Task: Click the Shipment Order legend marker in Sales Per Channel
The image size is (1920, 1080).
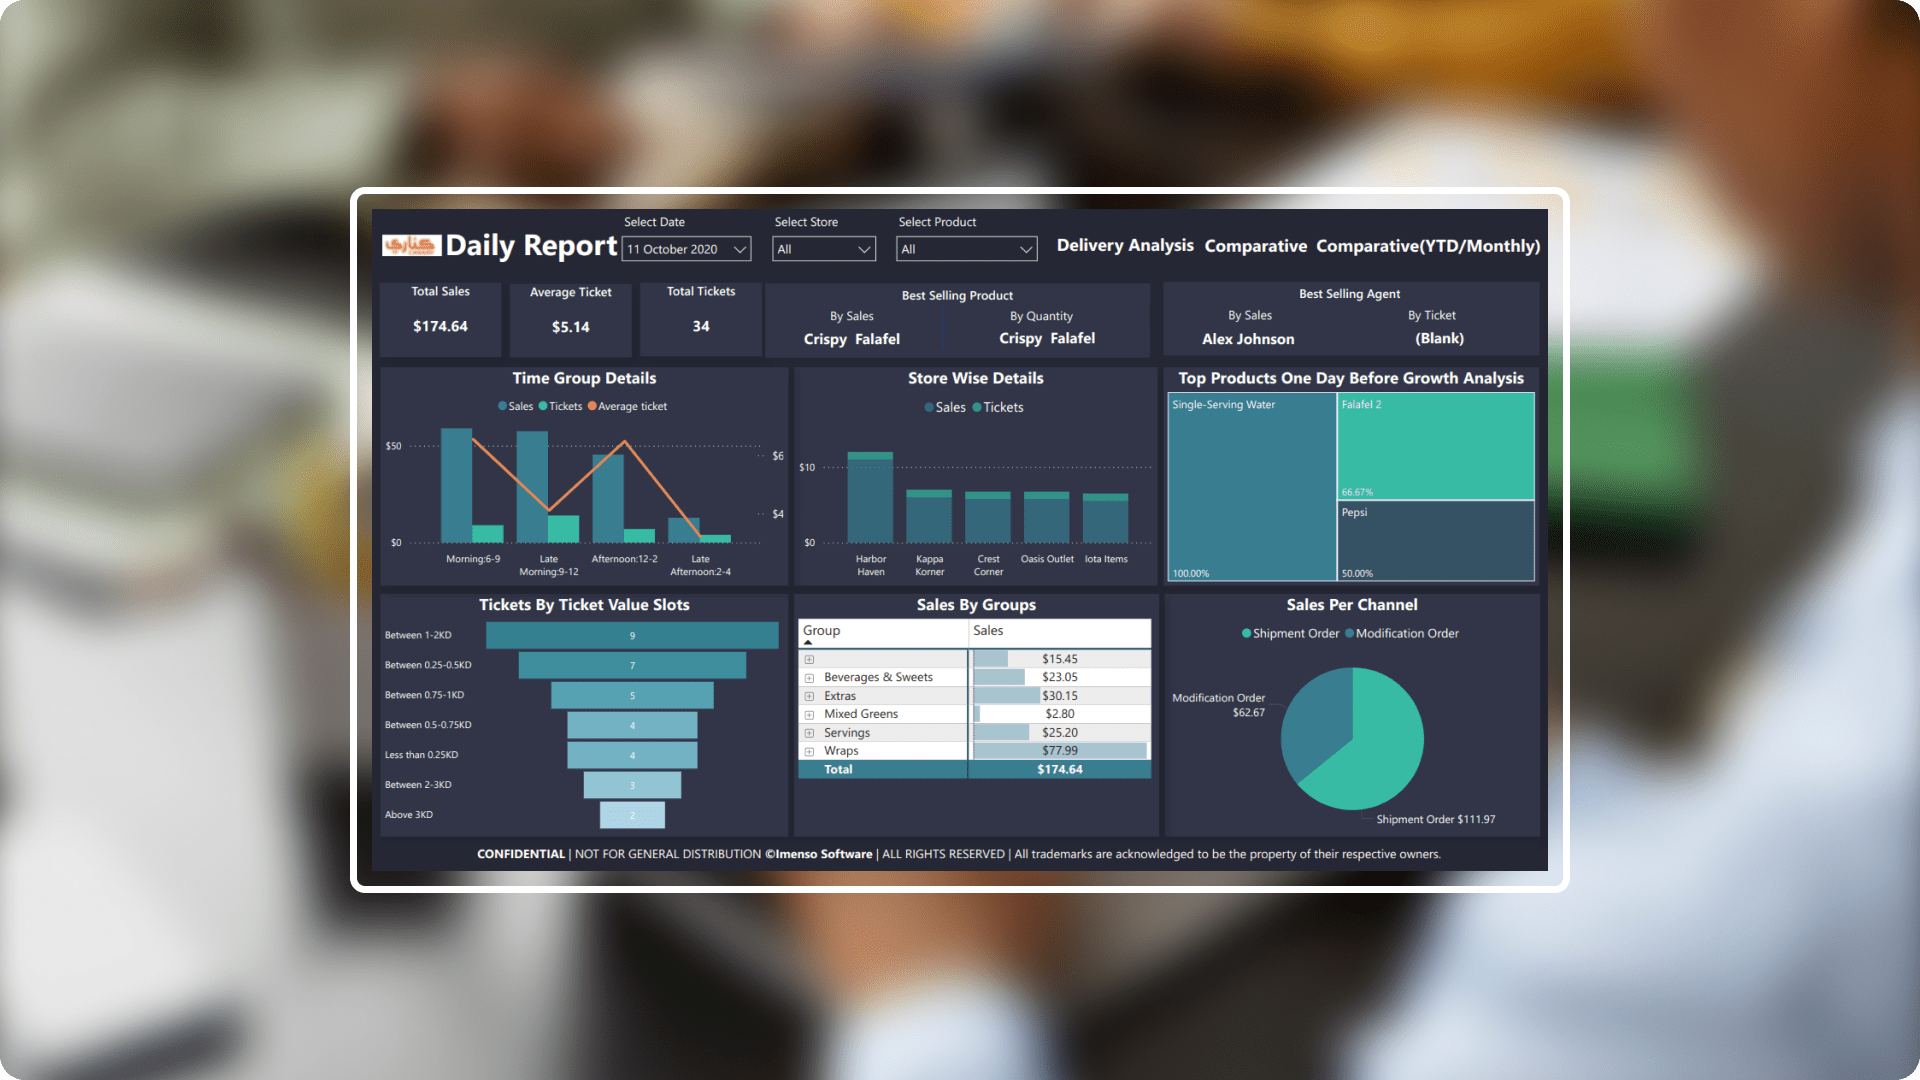Action: pyautogui.click(x=1247, y=633)
